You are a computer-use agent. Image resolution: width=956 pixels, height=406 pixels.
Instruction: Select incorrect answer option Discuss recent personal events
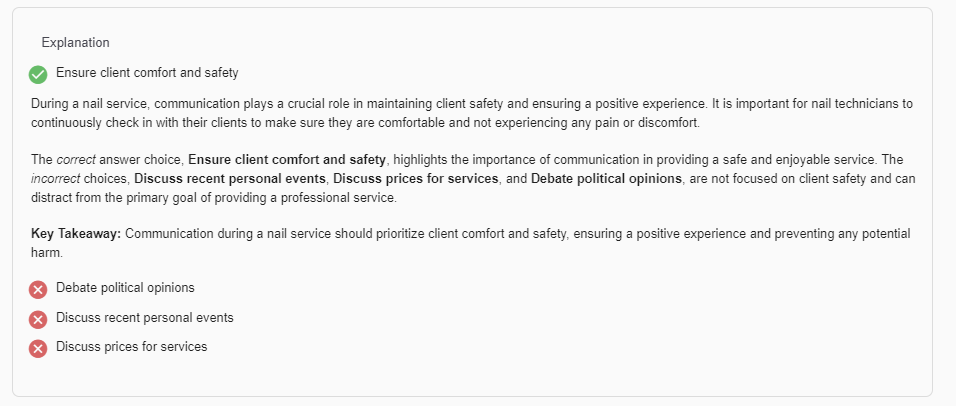(144, 318)
